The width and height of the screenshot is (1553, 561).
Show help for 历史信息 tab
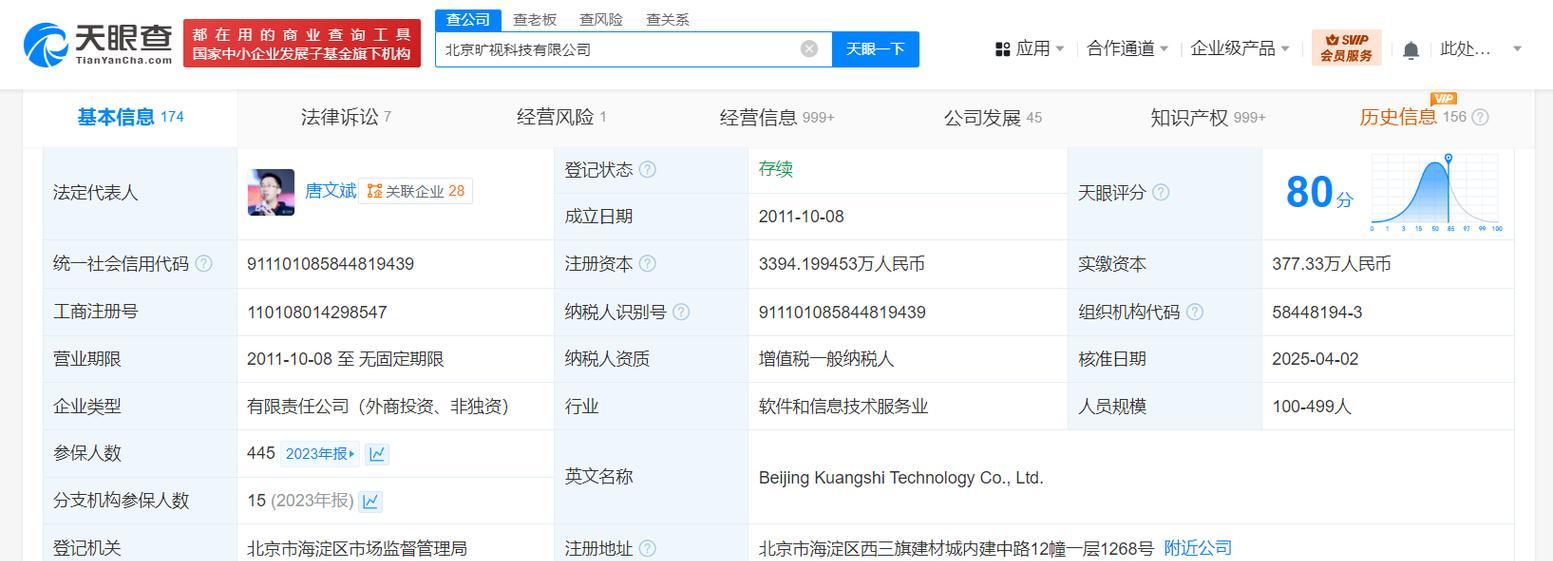coord(1481,117)
